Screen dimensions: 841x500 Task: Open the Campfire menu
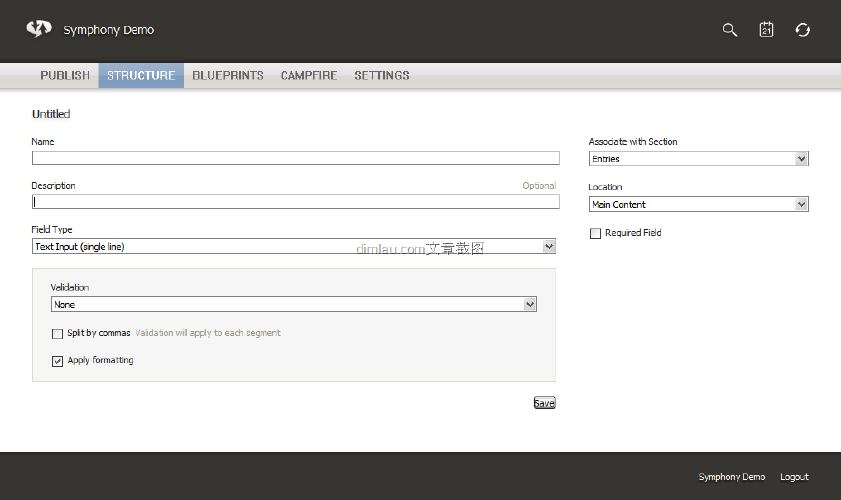pyautogui.click(x=309, y=76)
